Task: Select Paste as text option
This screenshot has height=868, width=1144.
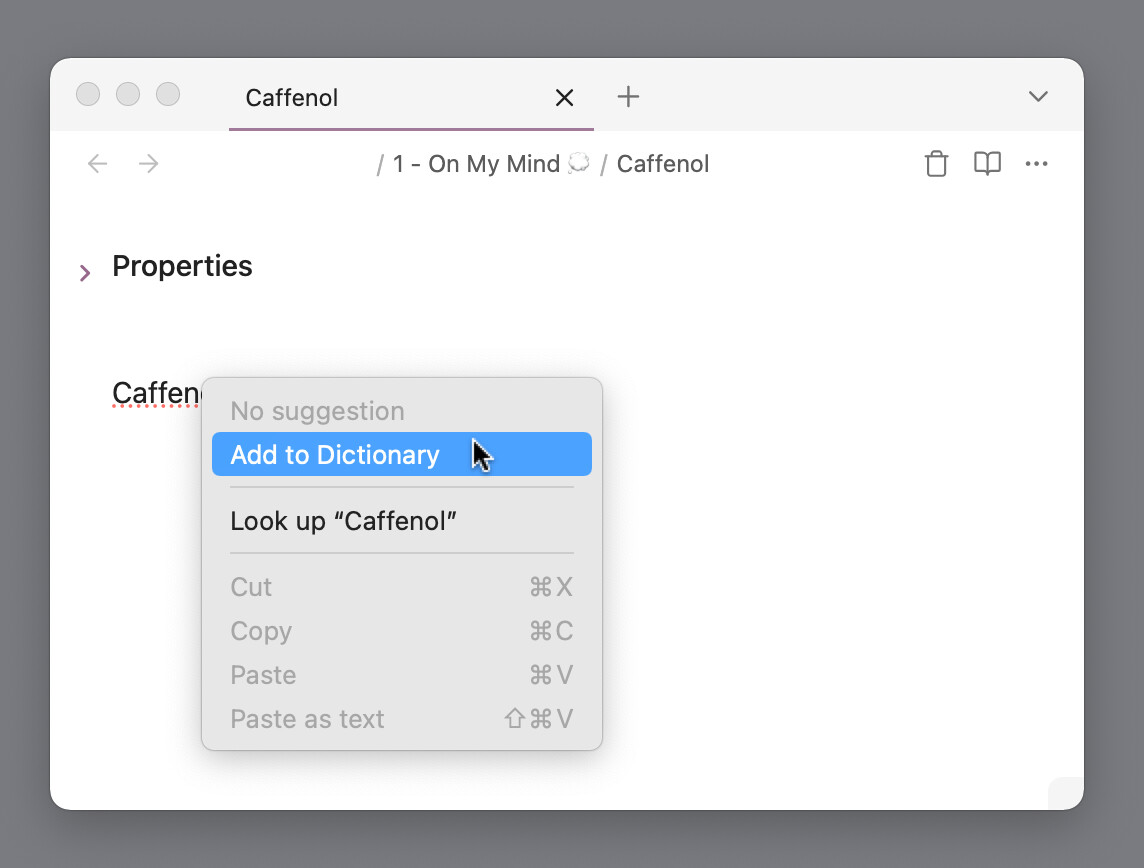Action: pos(307,719)
